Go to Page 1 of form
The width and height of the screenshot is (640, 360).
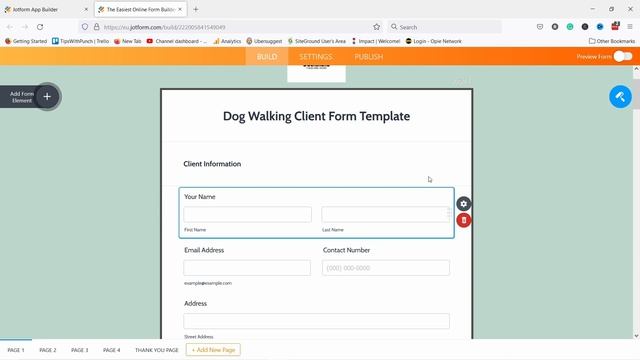click(16, 350)
